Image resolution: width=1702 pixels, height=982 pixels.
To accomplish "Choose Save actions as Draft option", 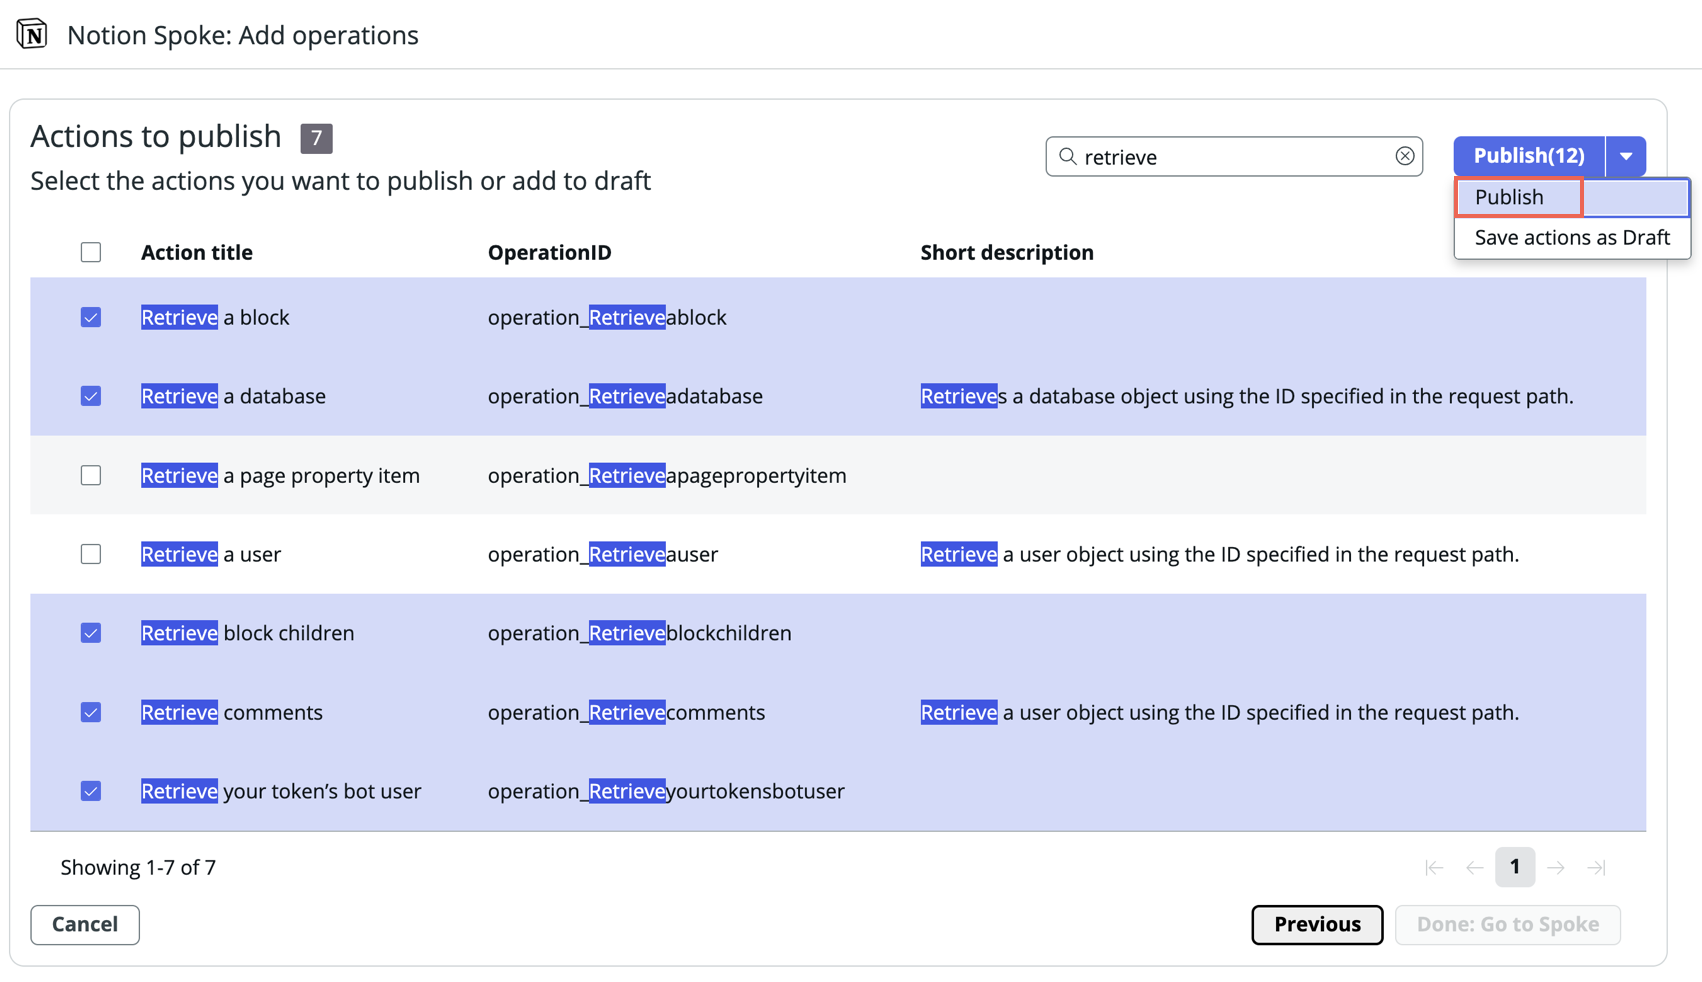I will click(1572, 238).
